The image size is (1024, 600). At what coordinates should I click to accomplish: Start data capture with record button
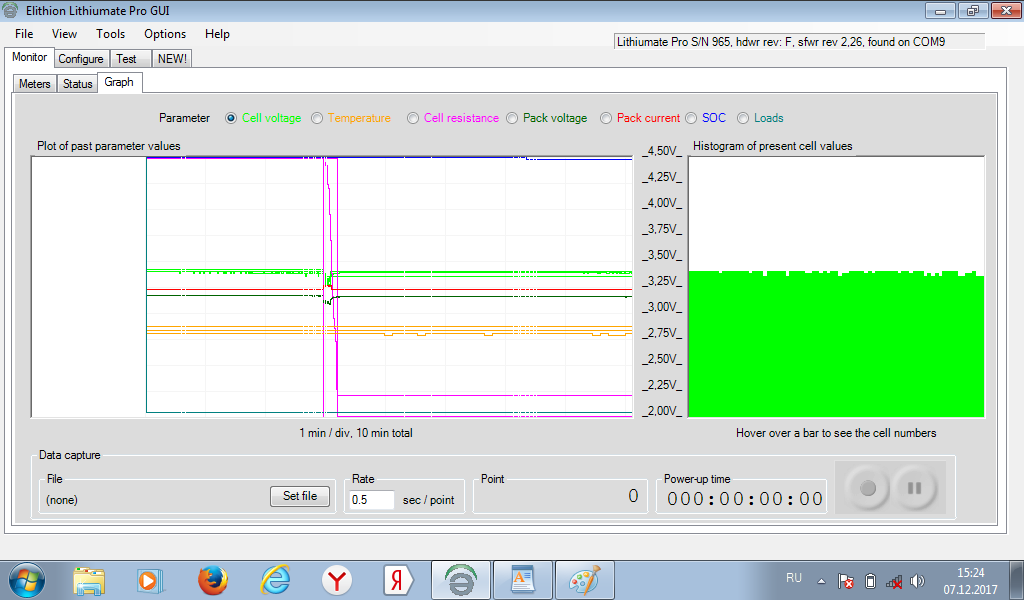pyautogui.click(x=867, y=488)
